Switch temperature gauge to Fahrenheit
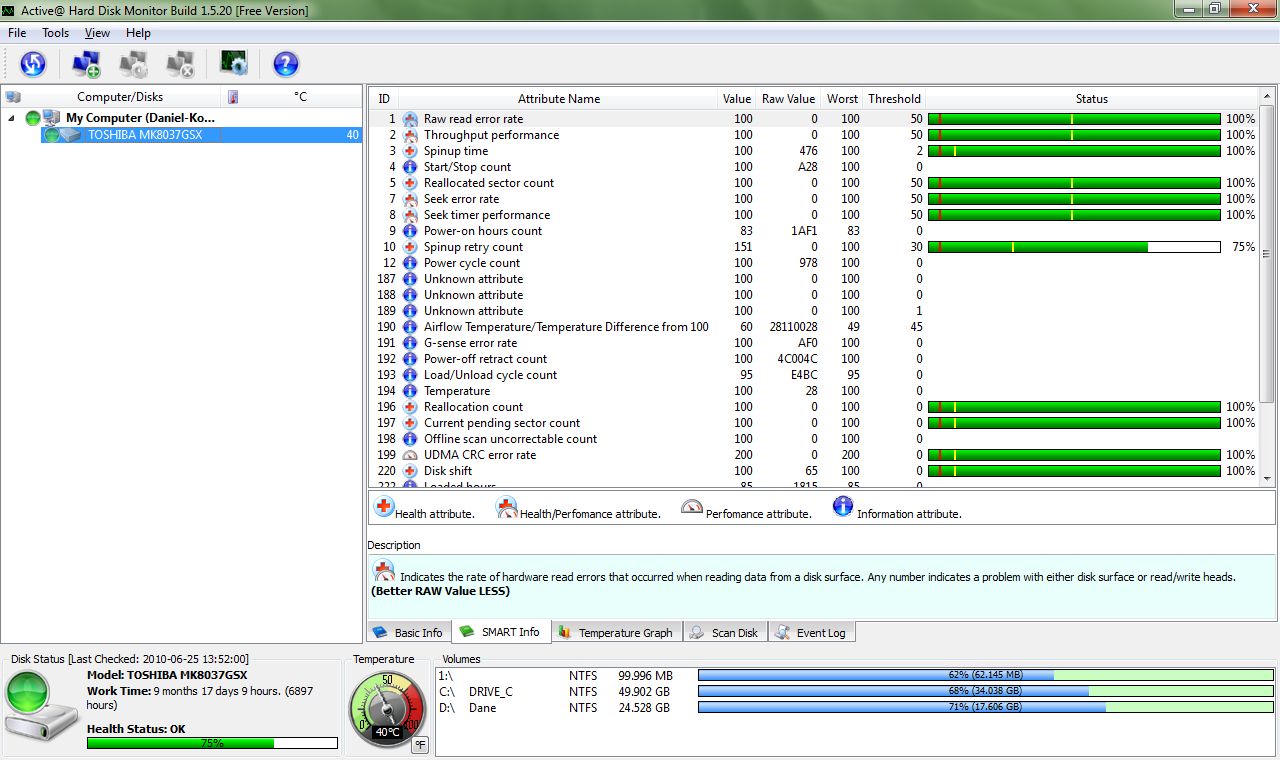 (x=419, y=744)
